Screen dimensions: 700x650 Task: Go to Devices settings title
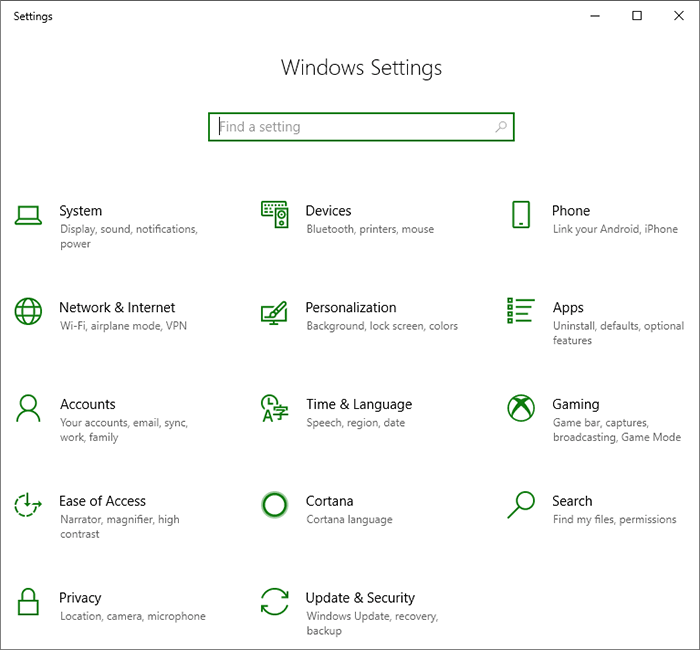point(328,211)
